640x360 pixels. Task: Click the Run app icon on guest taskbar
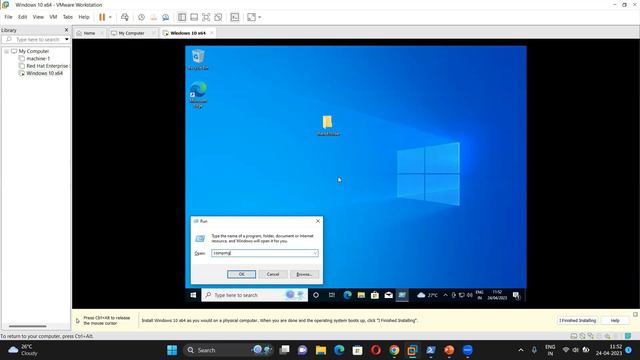(402, 295)
